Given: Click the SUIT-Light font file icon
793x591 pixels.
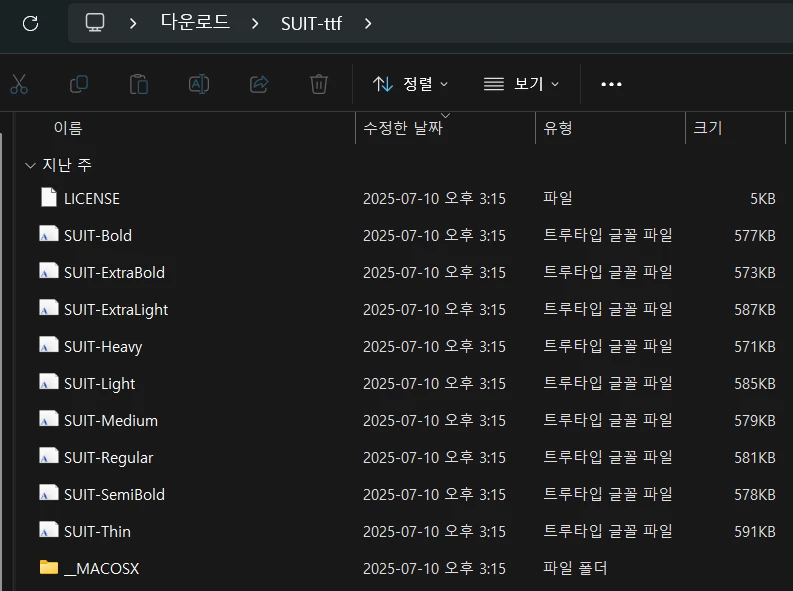Looking at the screenshot, I should pyautogui.click(x=49, y=382).
